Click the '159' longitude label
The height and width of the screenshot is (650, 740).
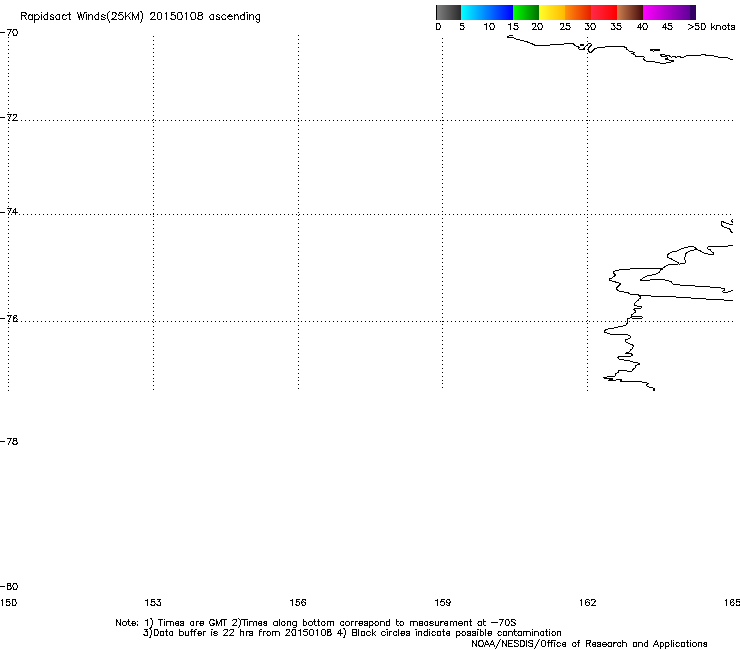coord(443,602)
